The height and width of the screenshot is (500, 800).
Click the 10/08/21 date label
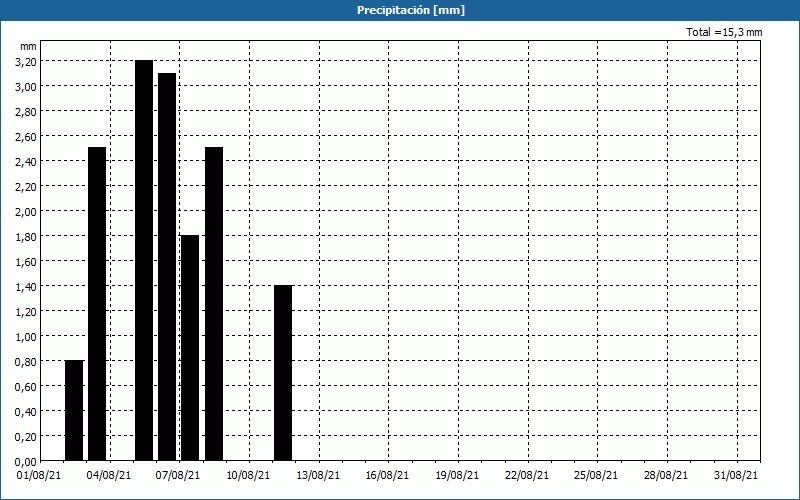[x=248, y=476]
